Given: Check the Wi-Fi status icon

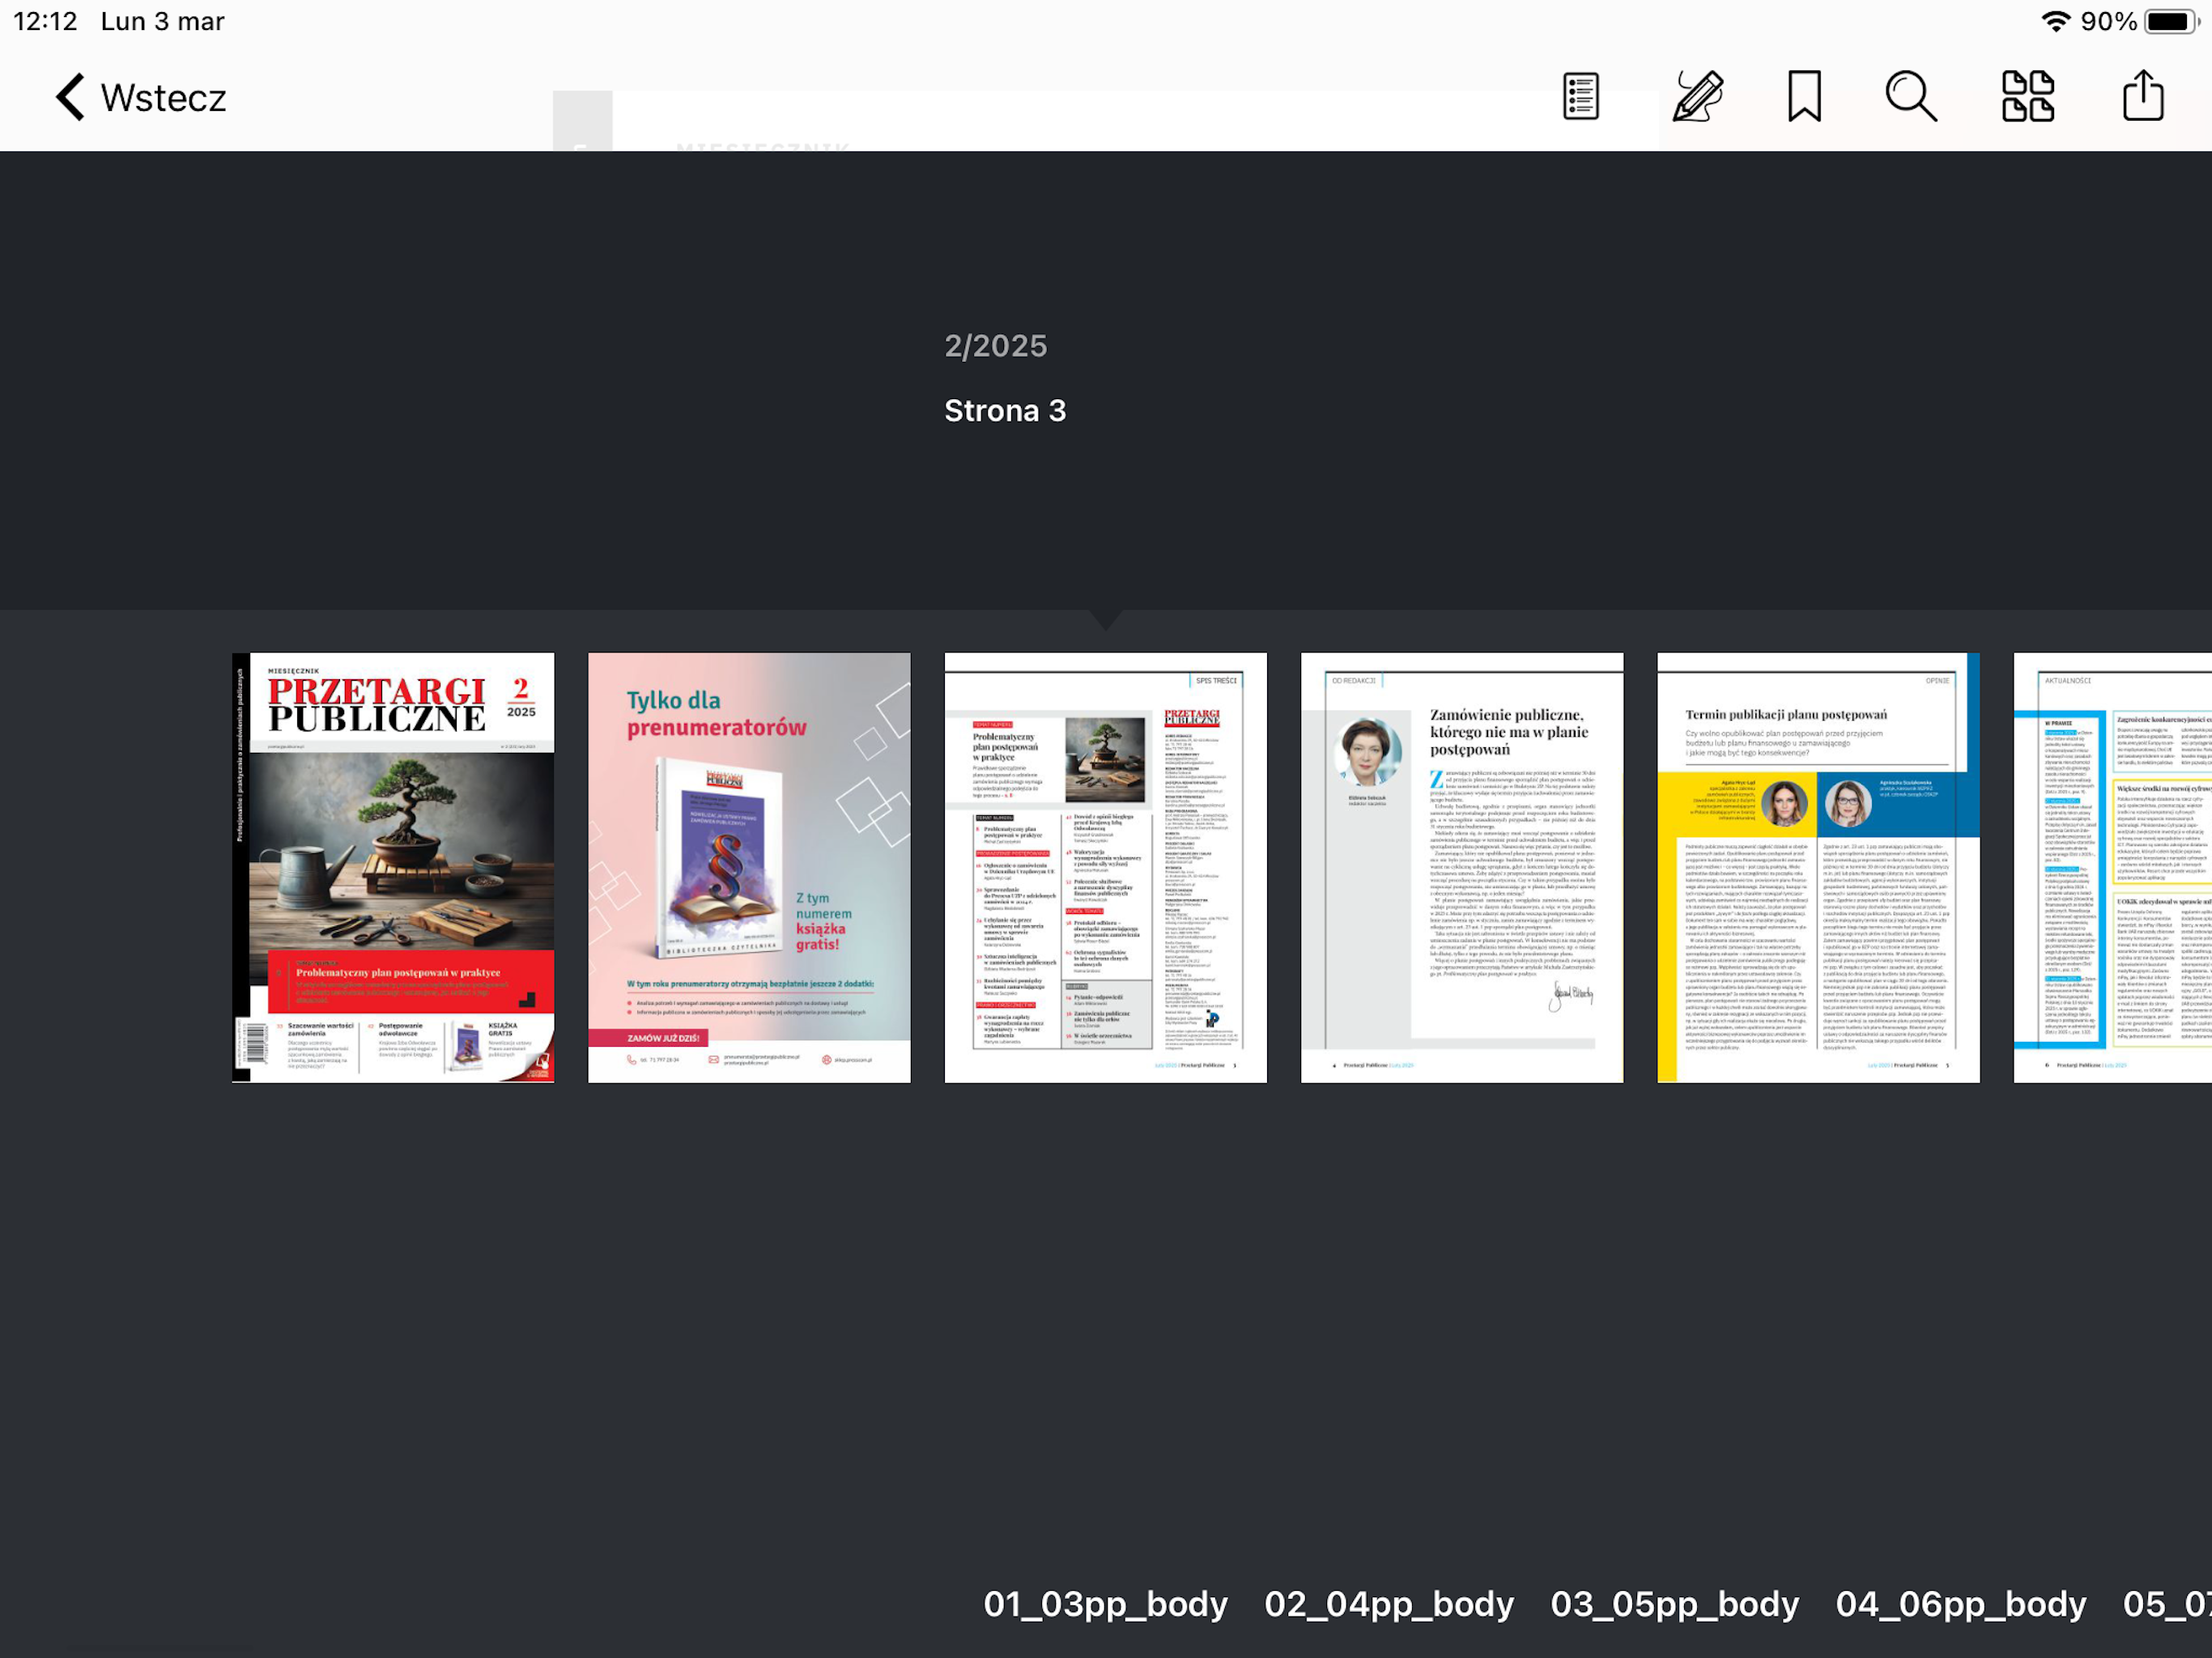Looking at the screenshot, I should (2055, 21).
